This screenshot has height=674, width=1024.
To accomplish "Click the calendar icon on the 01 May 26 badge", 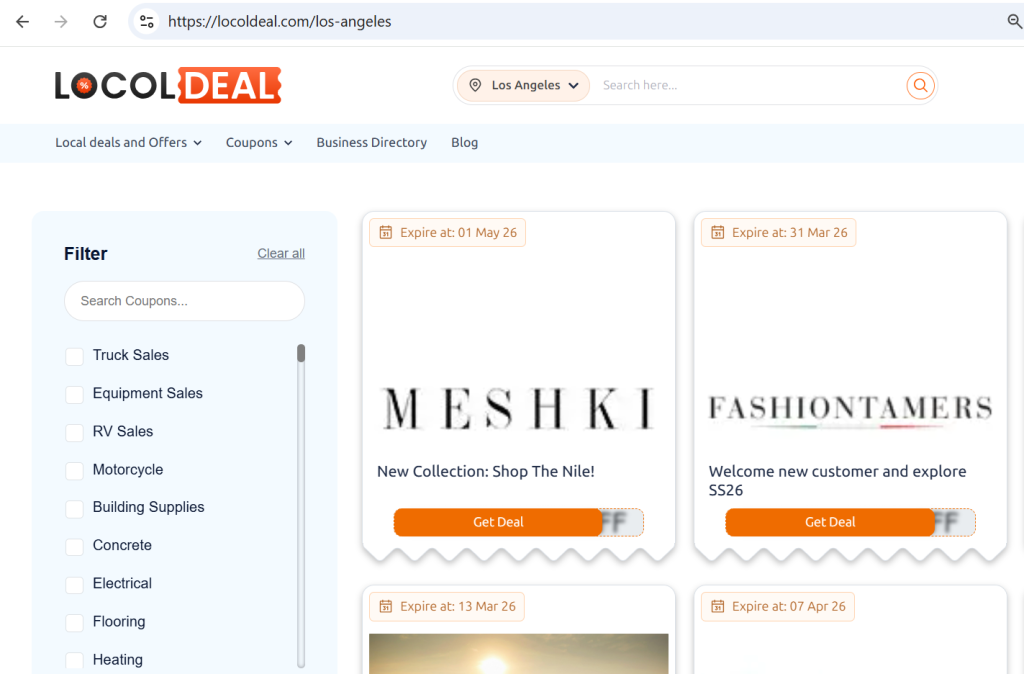I will [x=386, y=231].
